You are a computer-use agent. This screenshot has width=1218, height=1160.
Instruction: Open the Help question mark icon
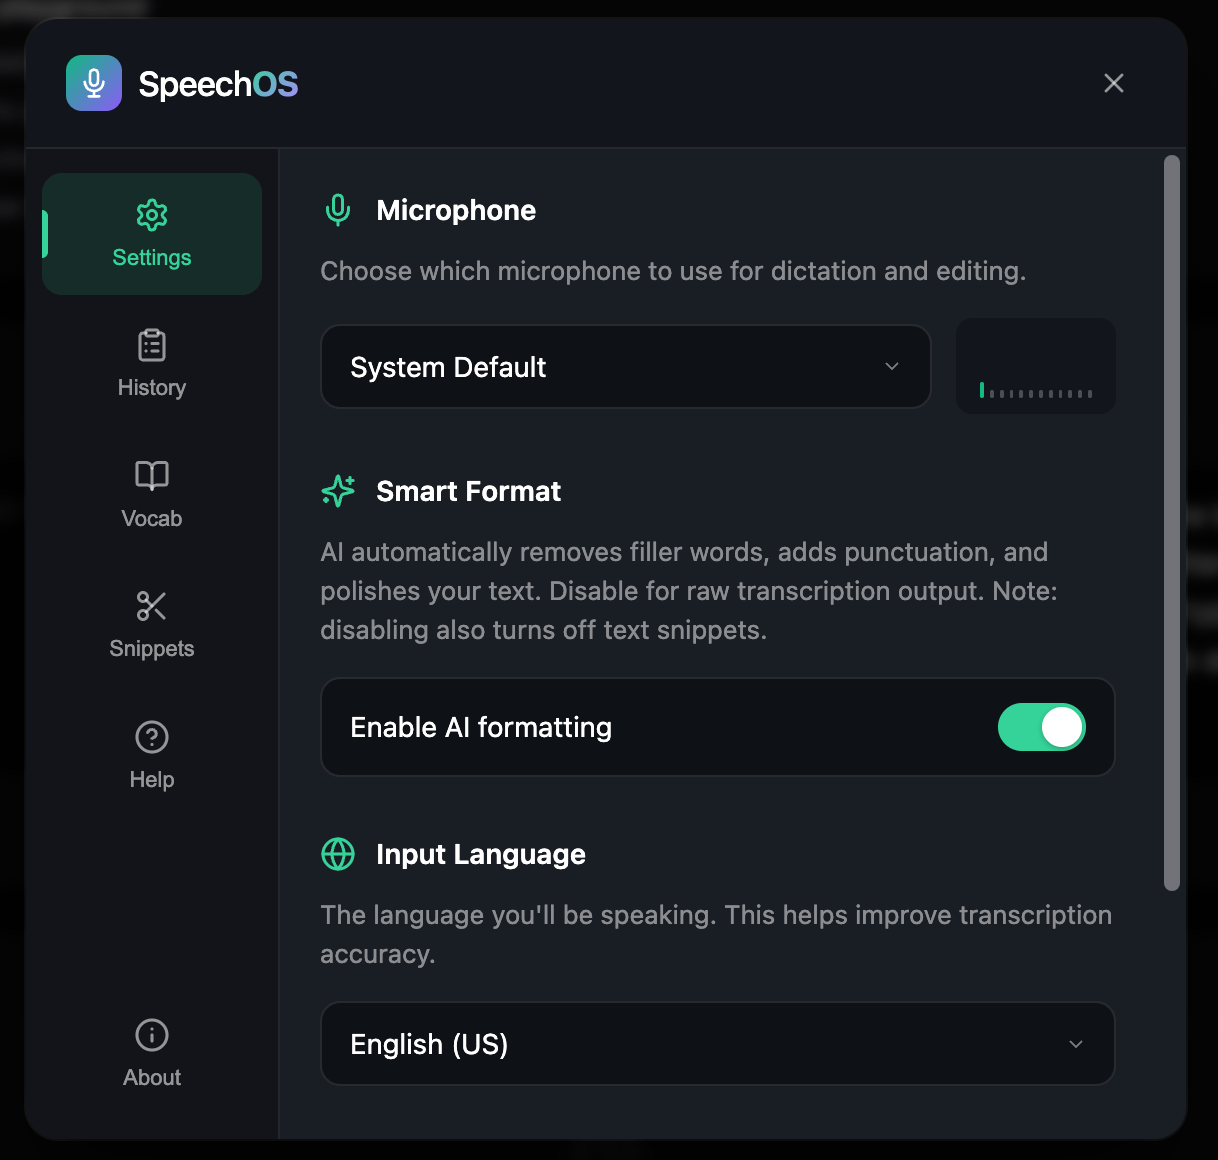click(152, 737)
